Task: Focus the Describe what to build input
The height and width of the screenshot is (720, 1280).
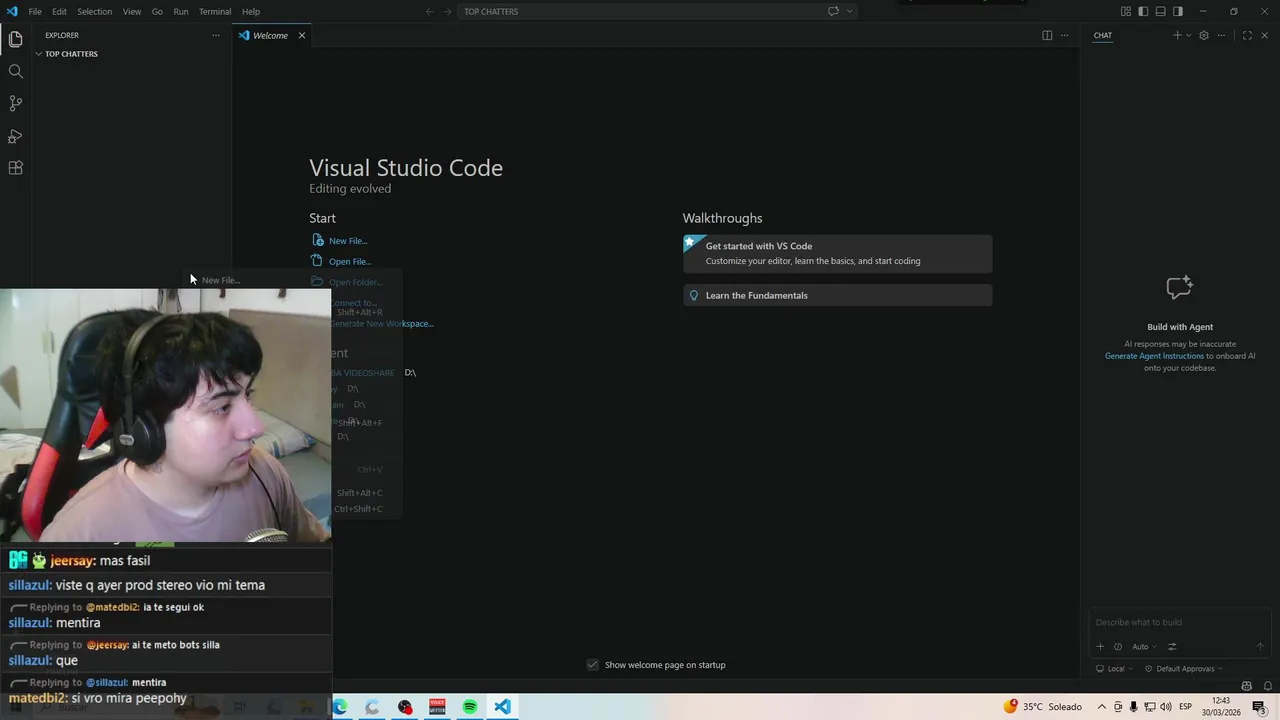Action: click(1180, 622)
